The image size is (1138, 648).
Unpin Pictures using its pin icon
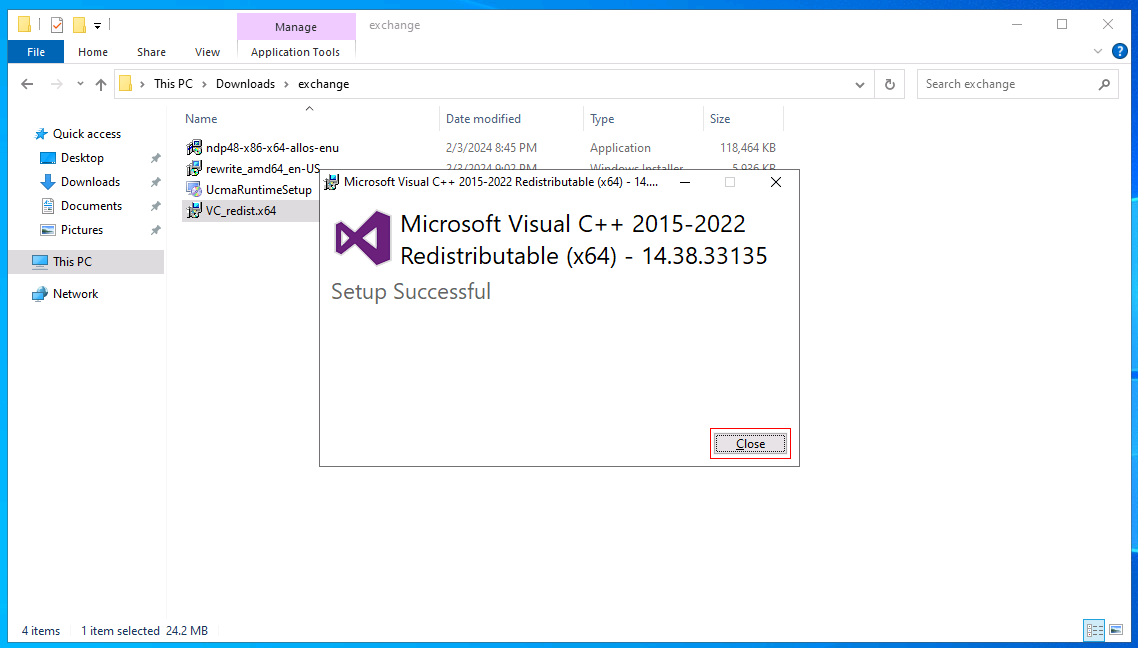coord(155,230)
